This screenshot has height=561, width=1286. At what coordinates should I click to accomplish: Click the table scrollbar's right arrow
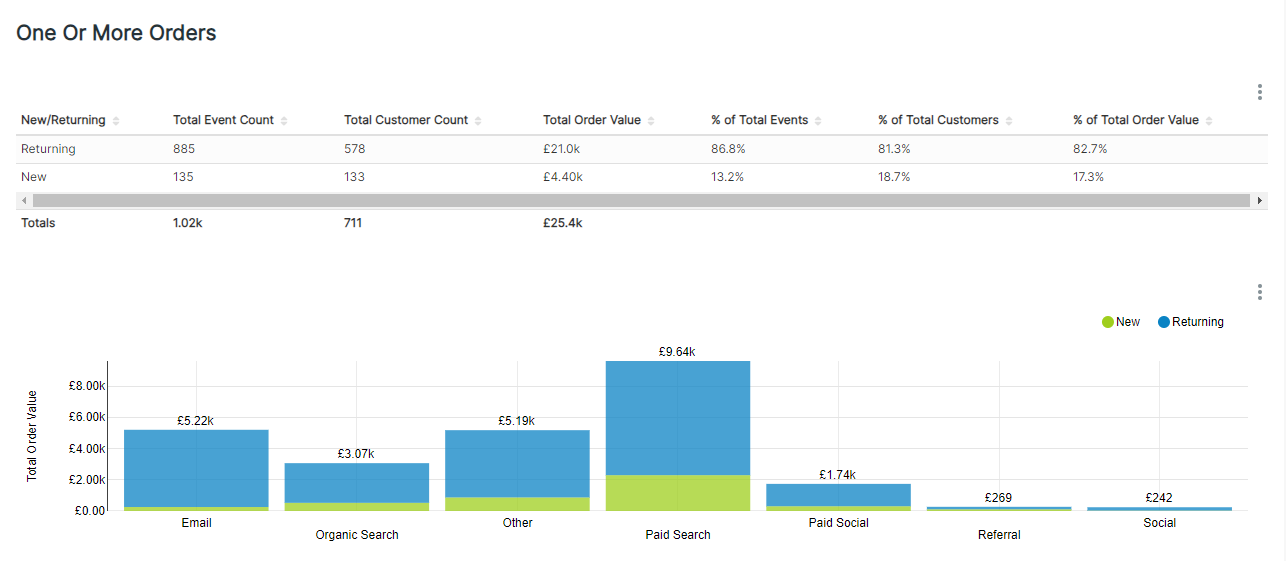[x=1260, y=201]
